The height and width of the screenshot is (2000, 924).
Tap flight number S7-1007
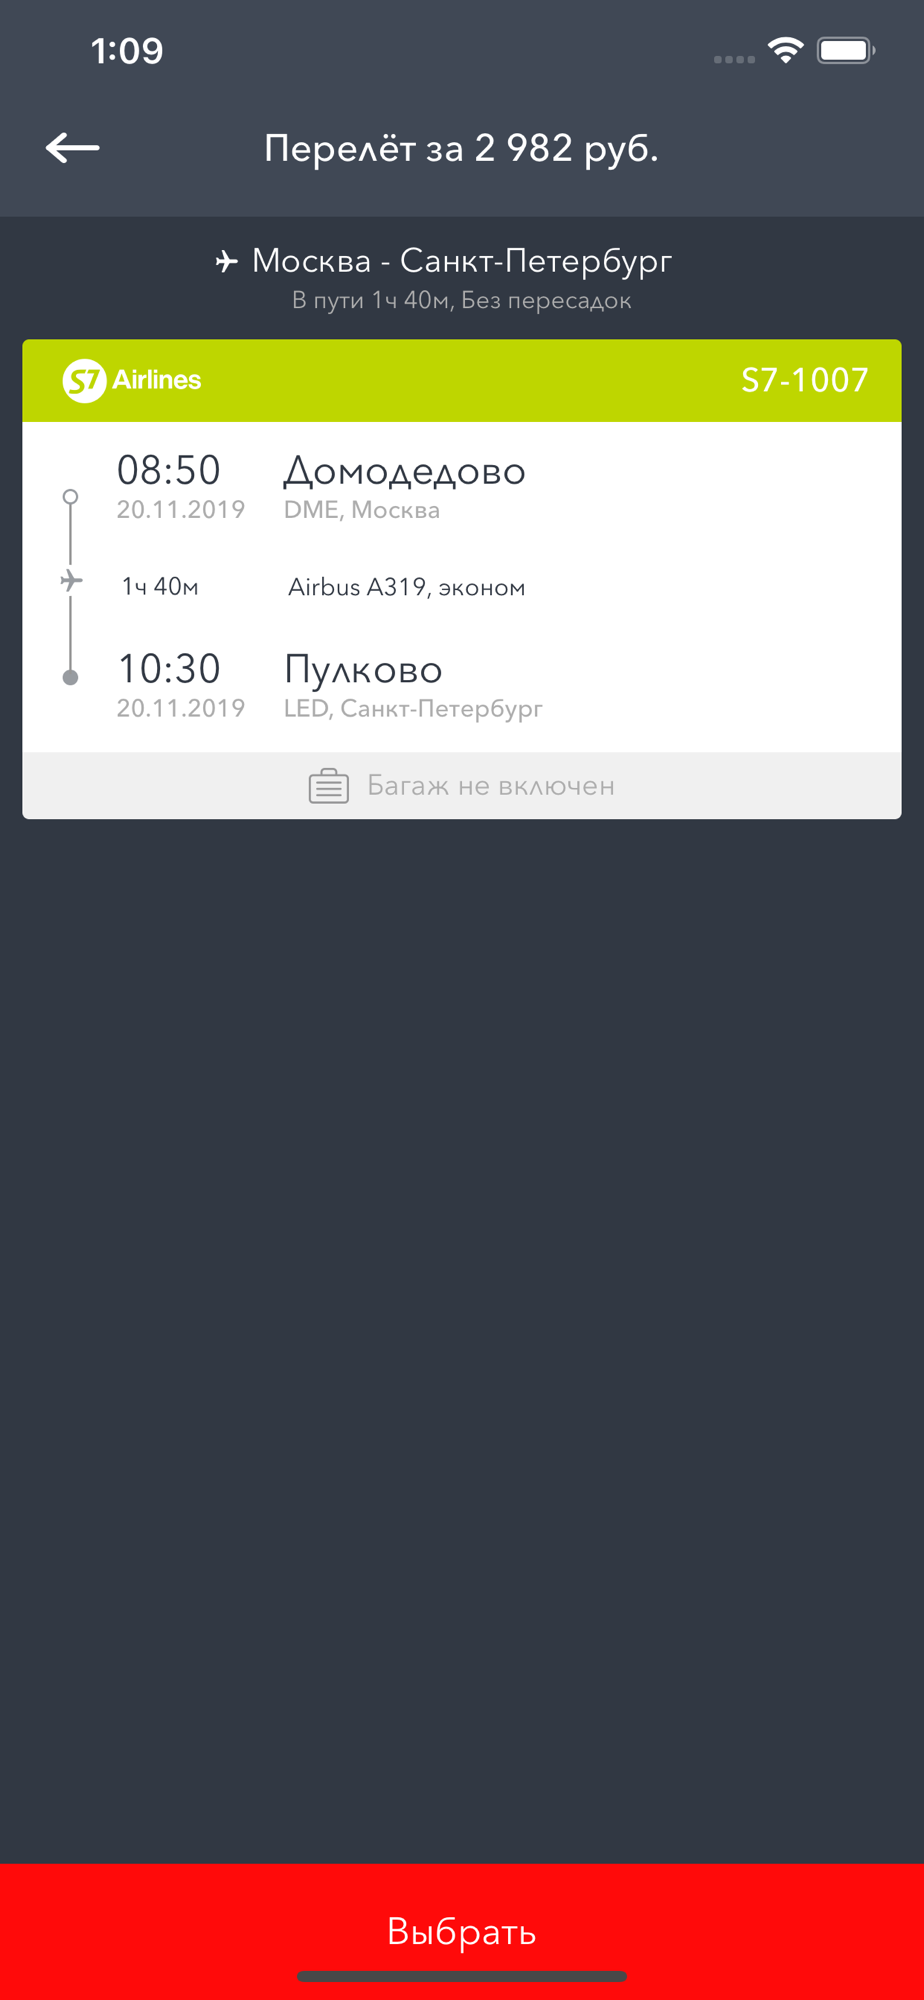(x=804, y=380)
